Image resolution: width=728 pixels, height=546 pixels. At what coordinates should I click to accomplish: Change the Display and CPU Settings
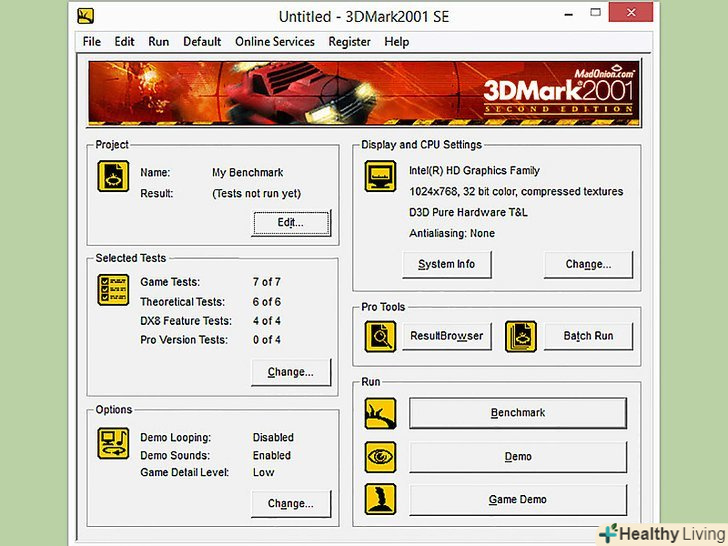[588, 265]
